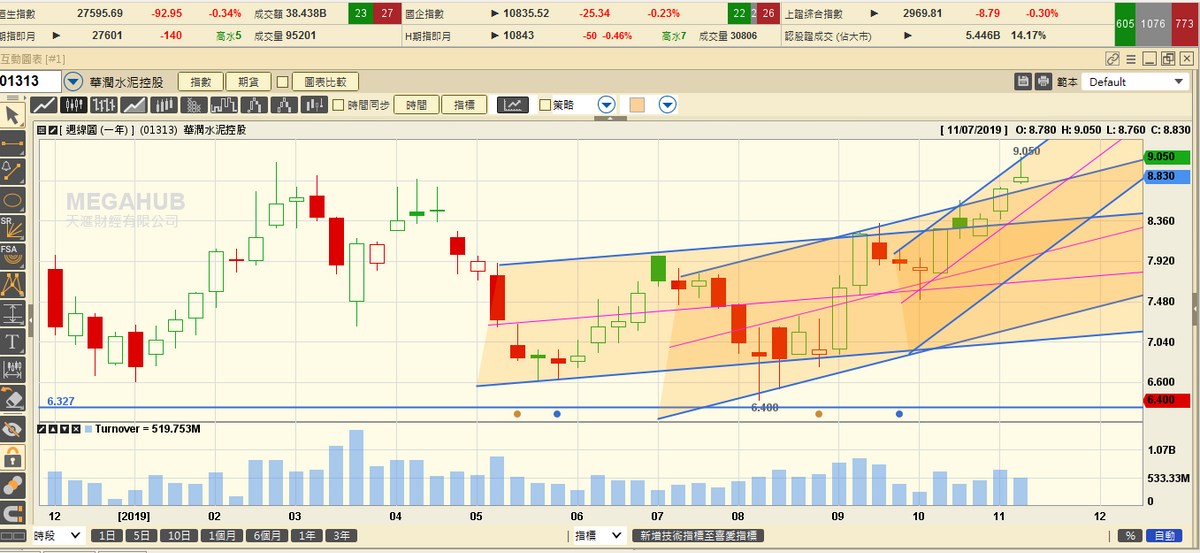Viewport: 1200px width, 553px height.
Task: Switch to area chart type
Action: pos(133,104)
